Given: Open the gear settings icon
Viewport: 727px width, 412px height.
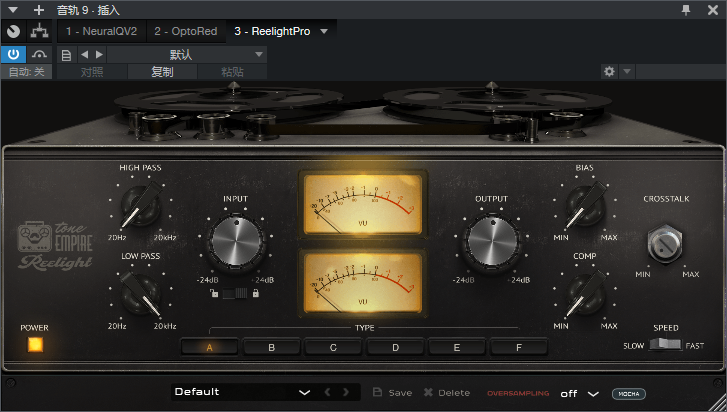Looking at the screenshot, I should 609,71.
